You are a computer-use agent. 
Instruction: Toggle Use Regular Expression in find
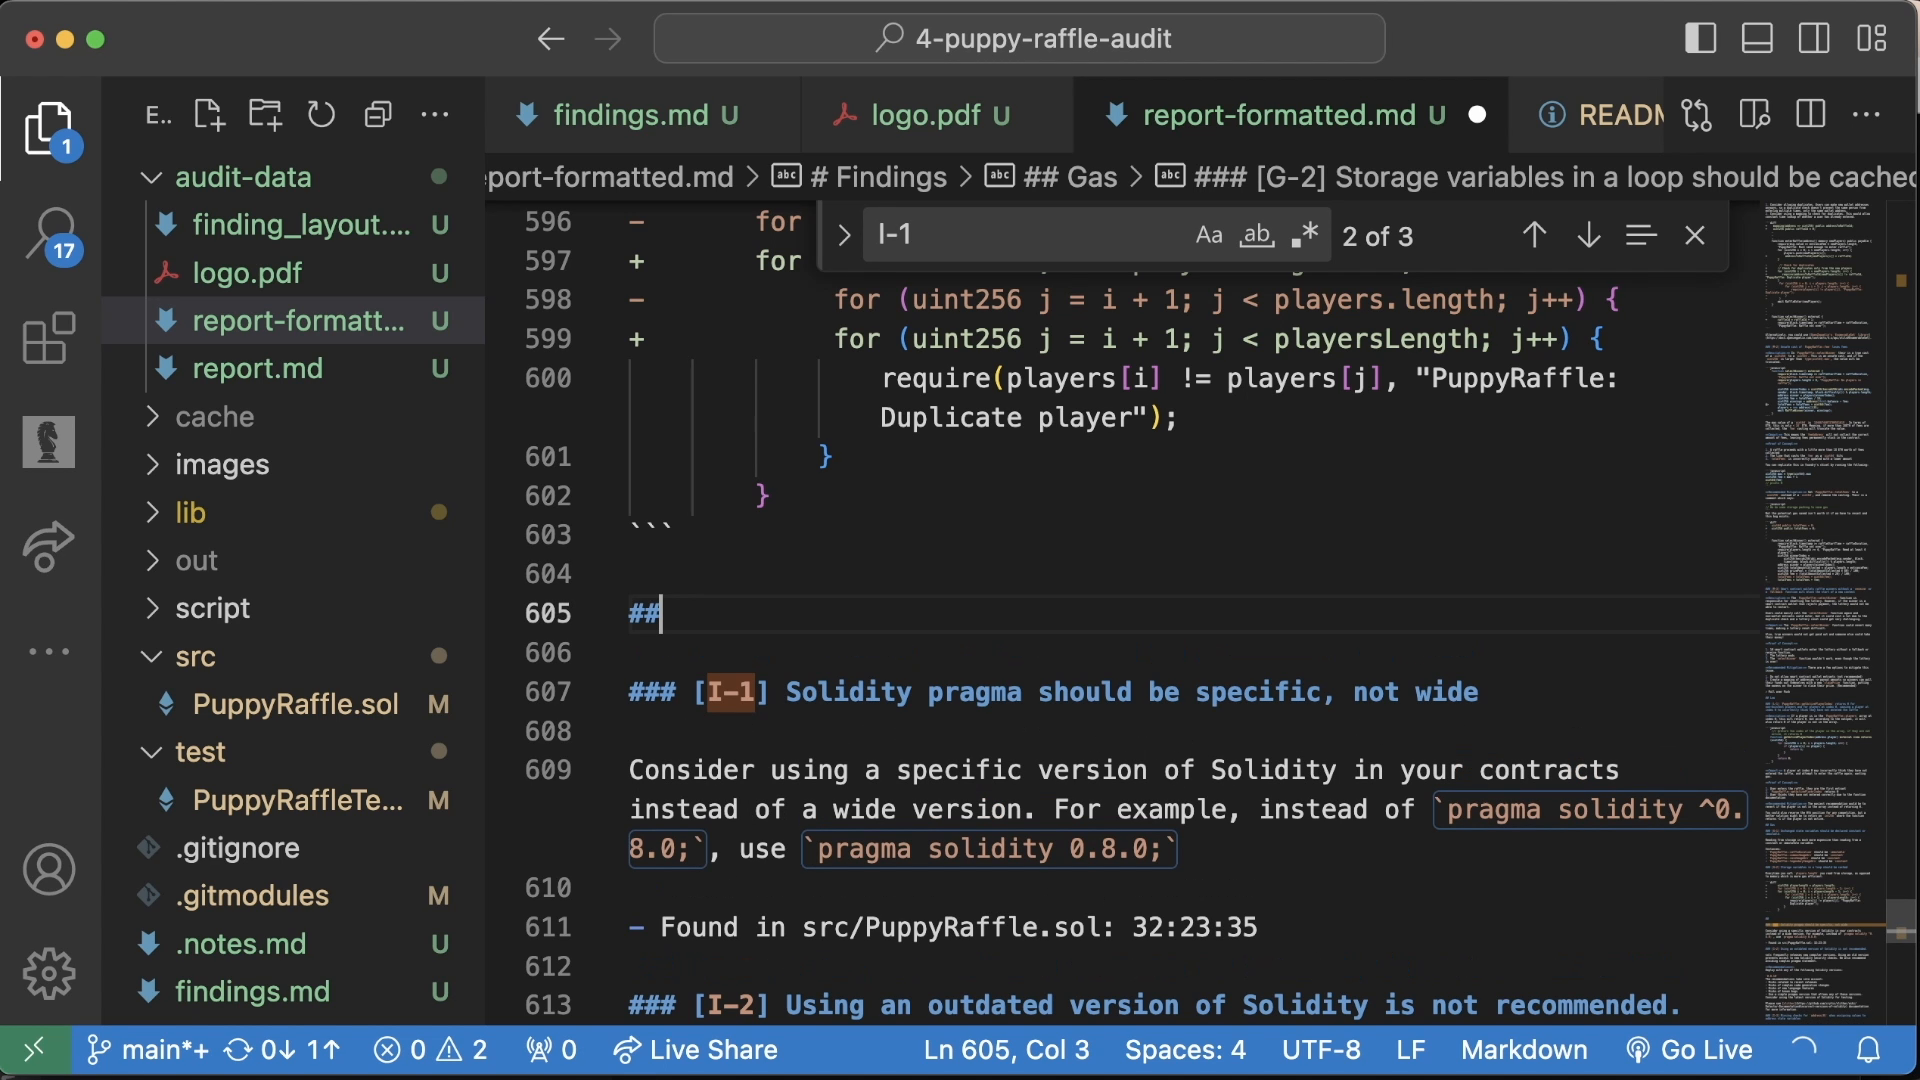(1304, 236)
